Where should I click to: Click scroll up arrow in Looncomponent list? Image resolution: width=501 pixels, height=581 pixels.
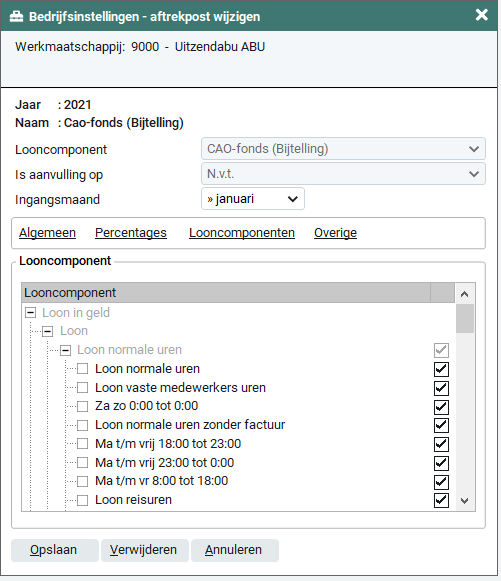point(465,294)
